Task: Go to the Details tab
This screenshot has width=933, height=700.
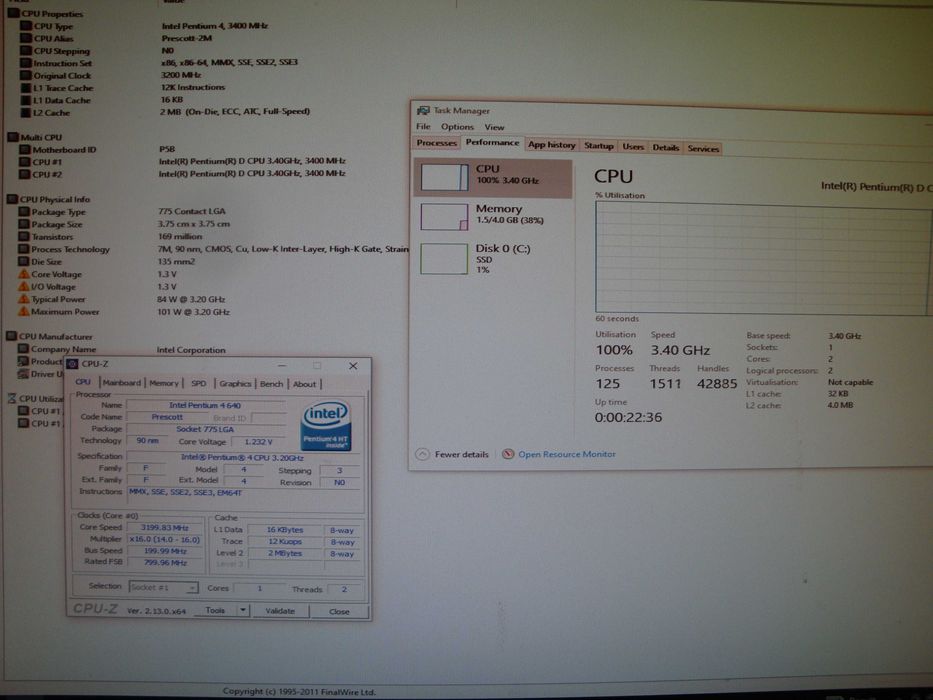Action: click(665, 148)
